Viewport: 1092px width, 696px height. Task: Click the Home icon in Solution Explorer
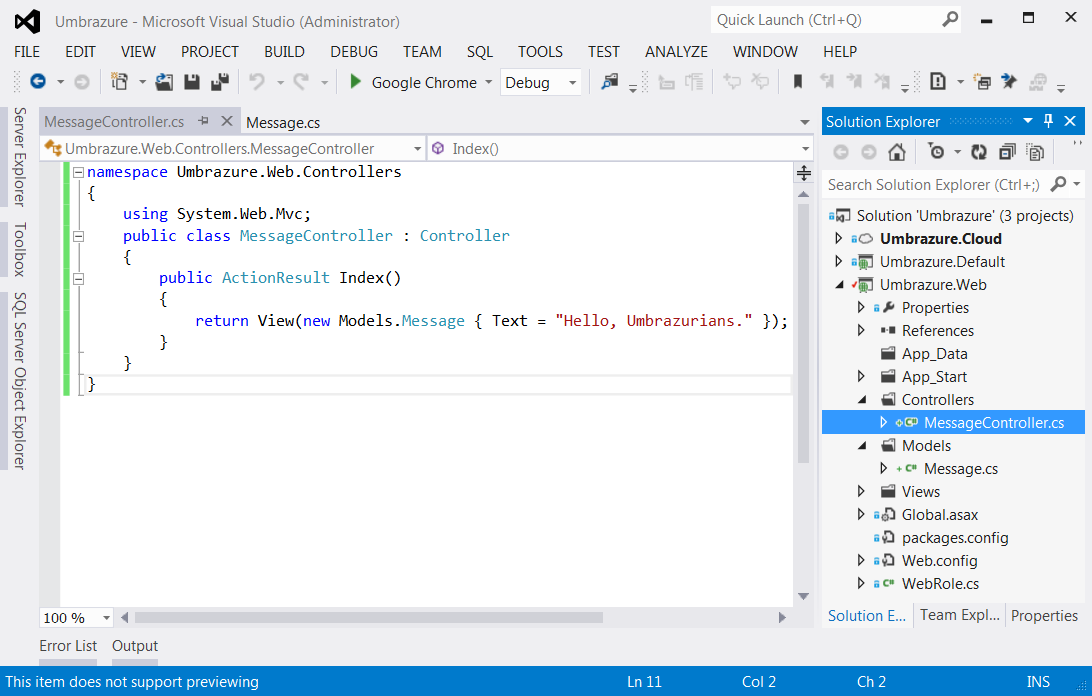pyautogui.click(x=896, y=152)
